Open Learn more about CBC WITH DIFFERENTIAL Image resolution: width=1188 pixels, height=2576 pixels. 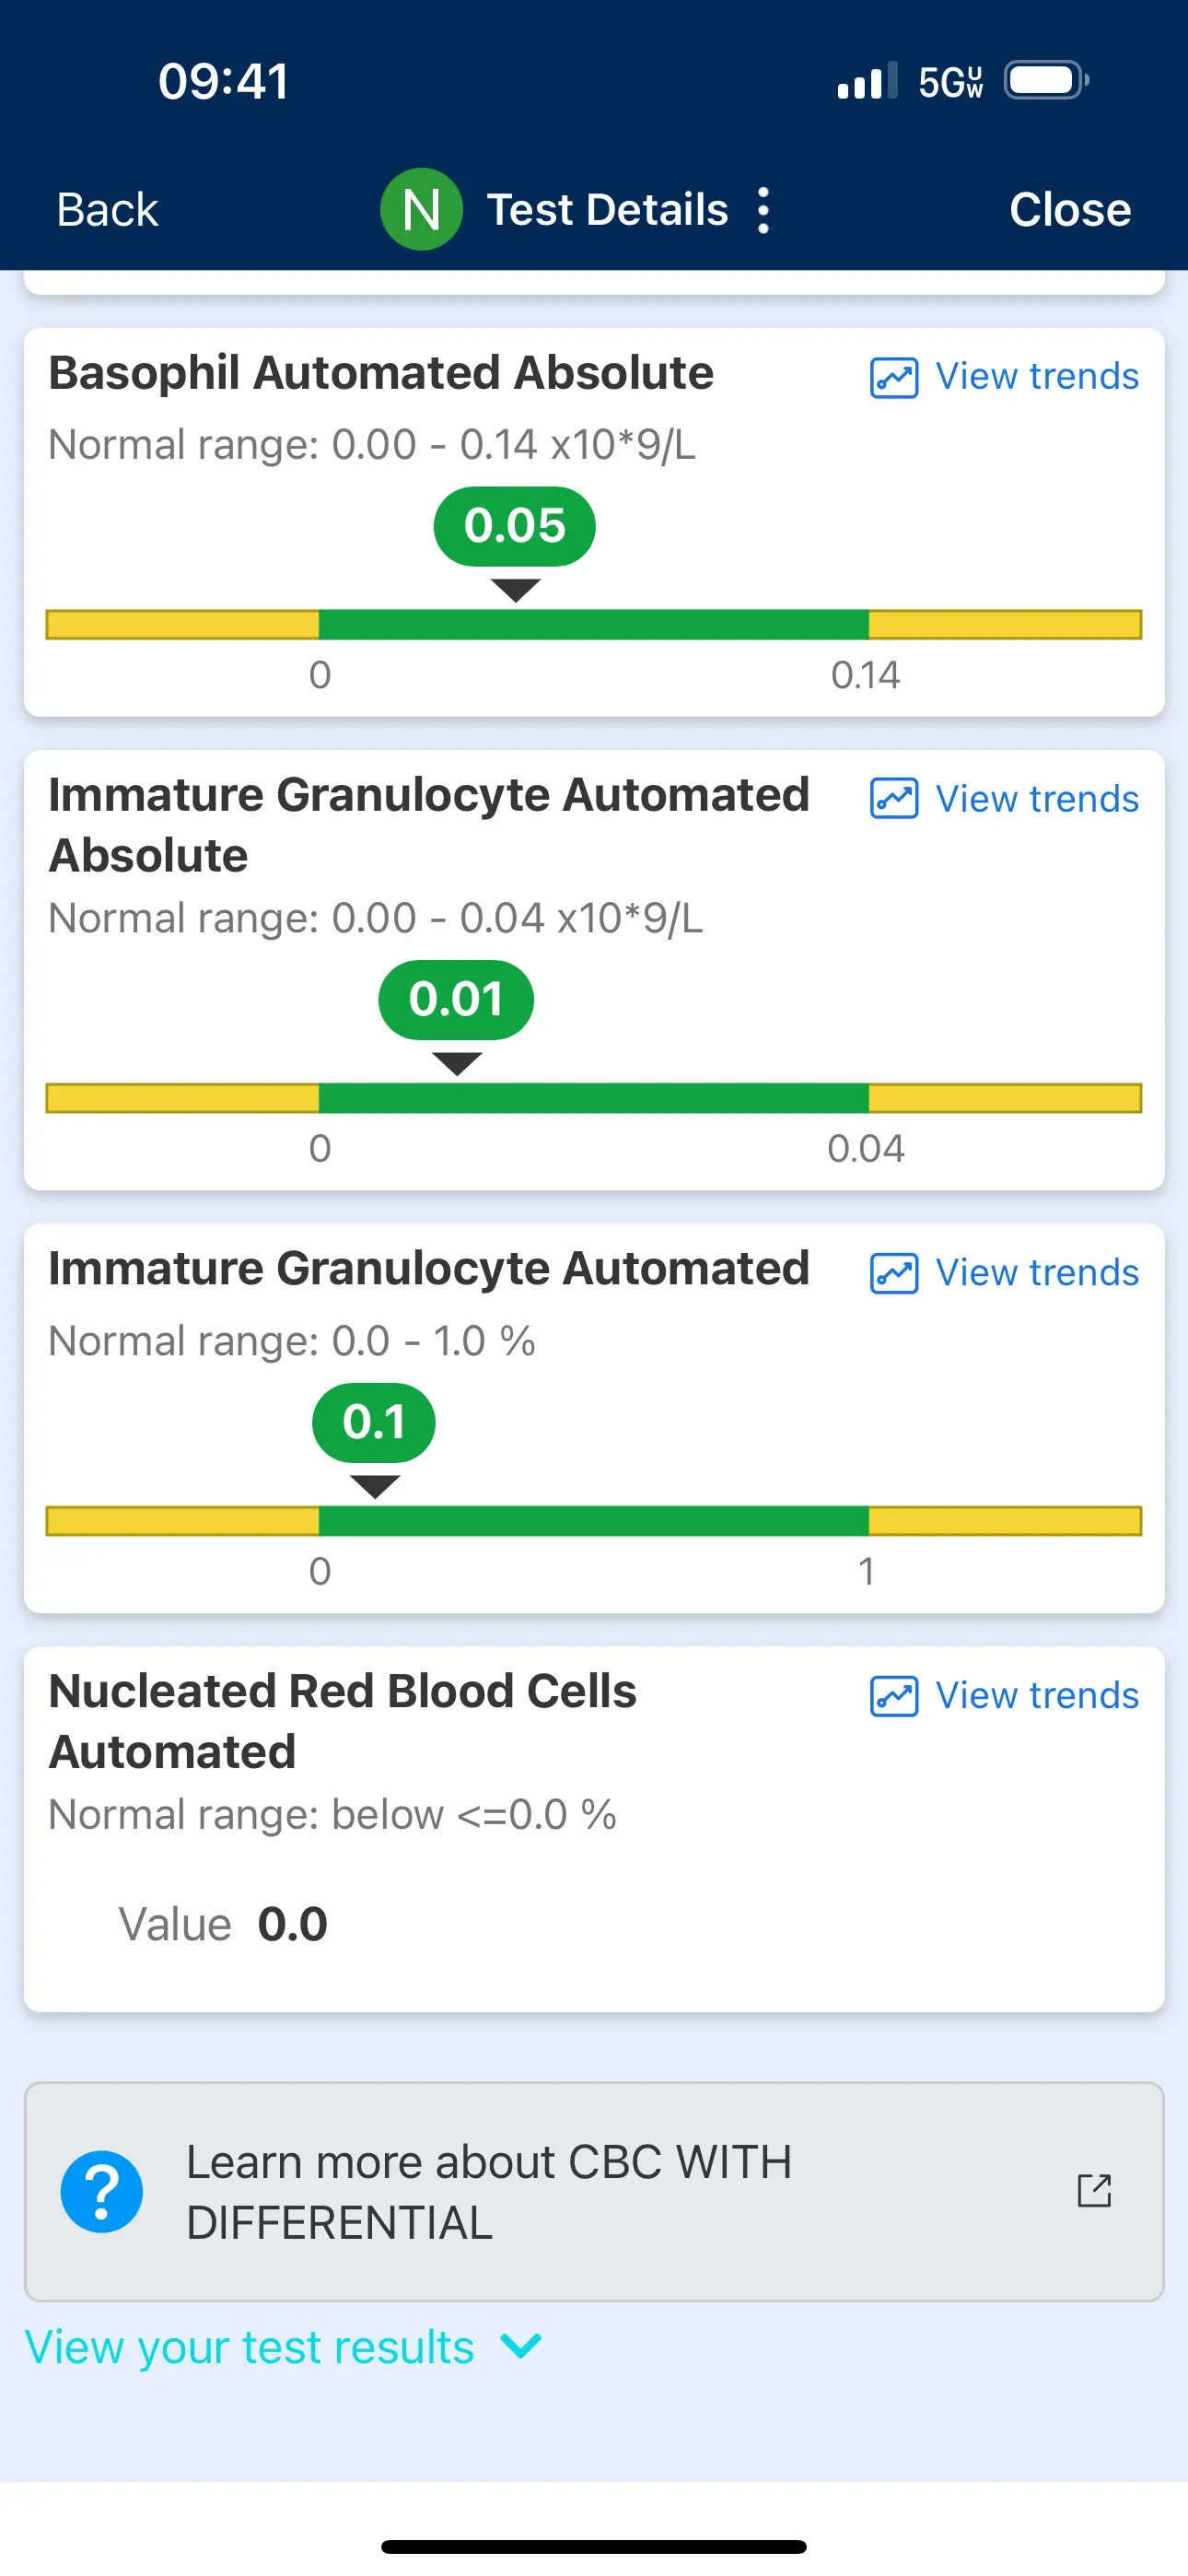tap(490, 2191)
